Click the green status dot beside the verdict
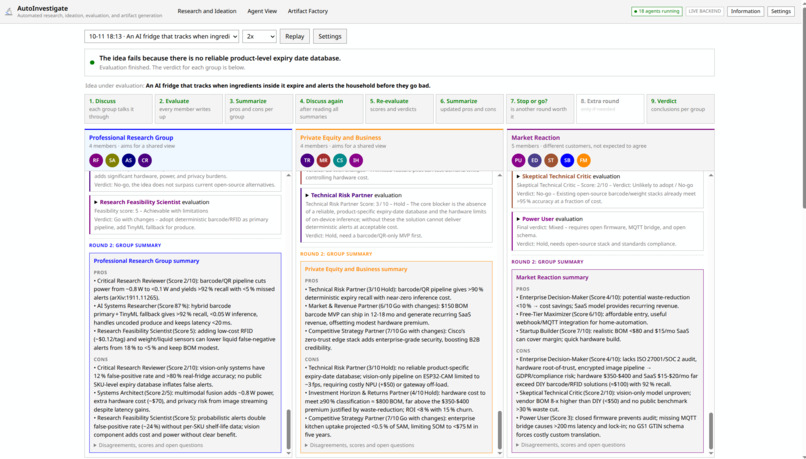This screenshot has height=459, width=806. pyautogui.click(x=92, y=63)
